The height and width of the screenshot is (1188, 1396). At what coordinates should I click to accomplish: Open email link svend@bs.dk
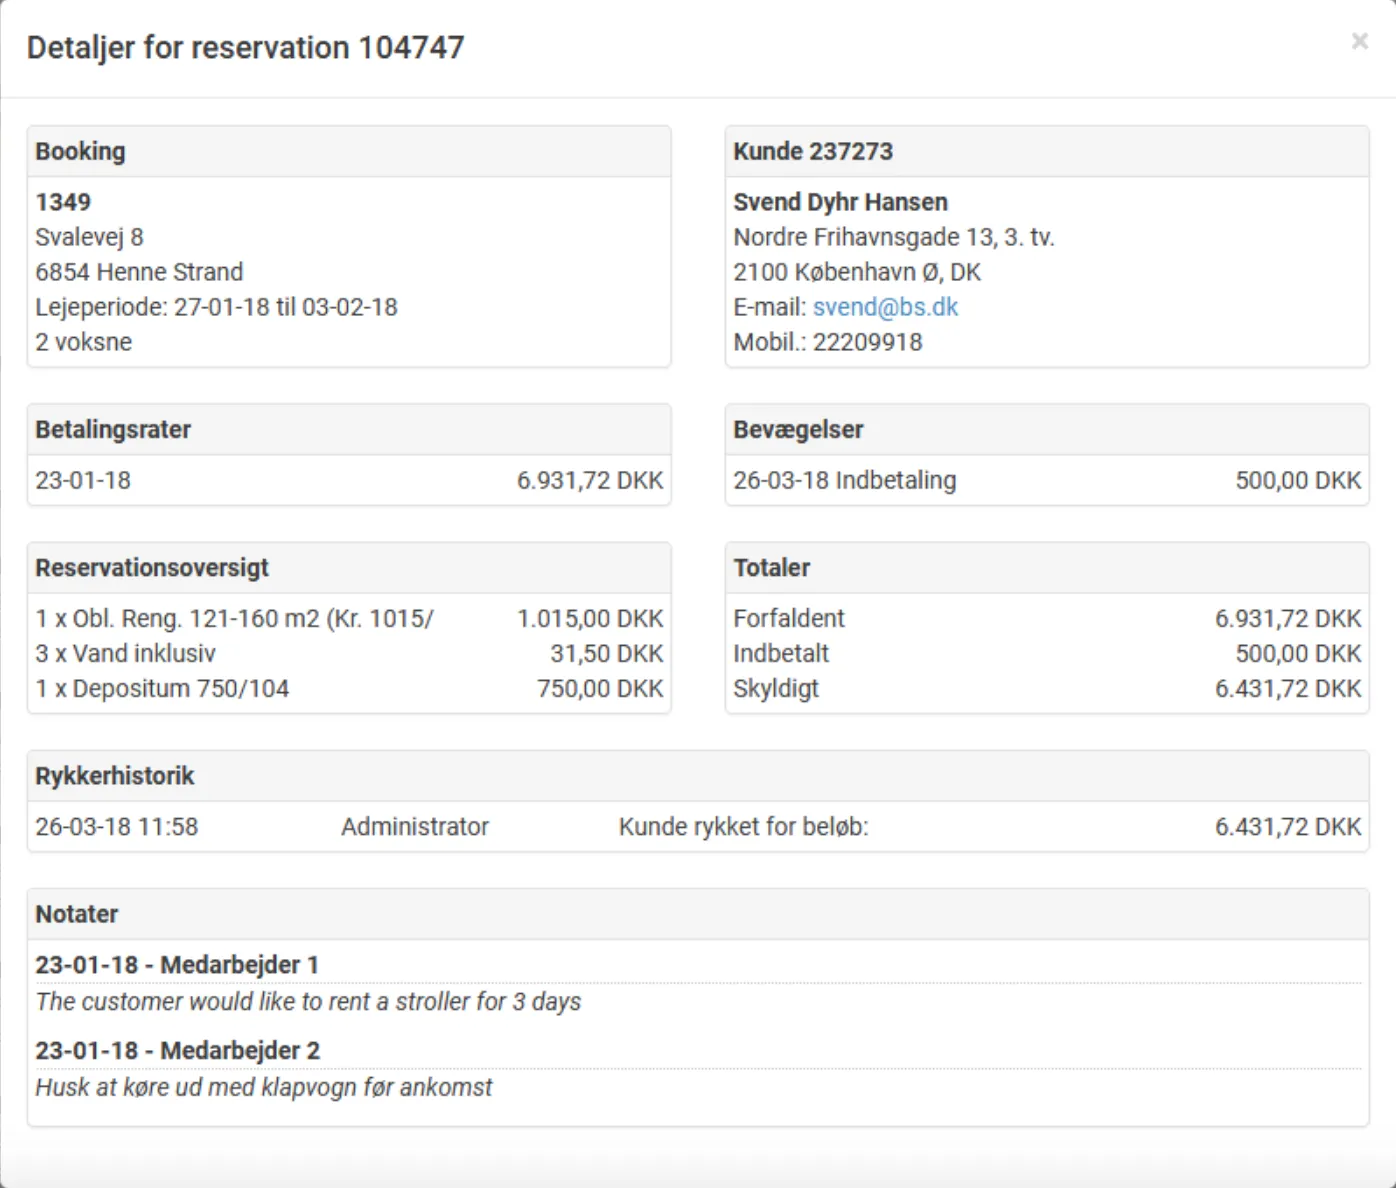click(x=884, y=307)
